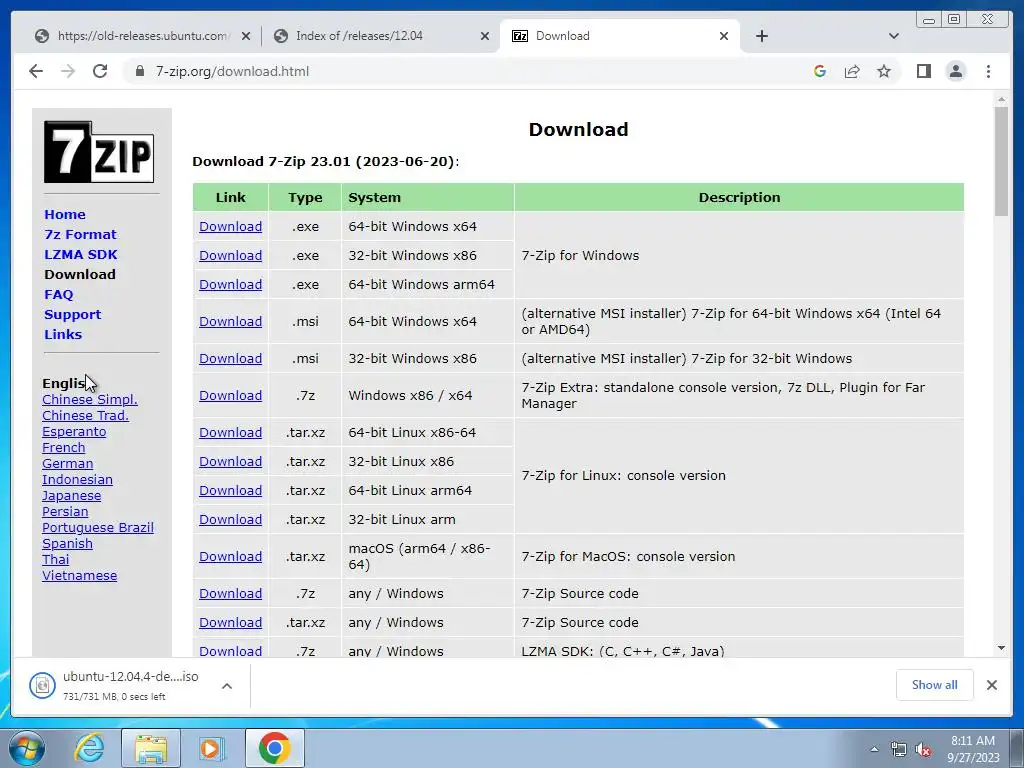This screenshot has width=1024, height=768.
Task: Download the 32-bit Windows x86 .msi
Action: 231,359
